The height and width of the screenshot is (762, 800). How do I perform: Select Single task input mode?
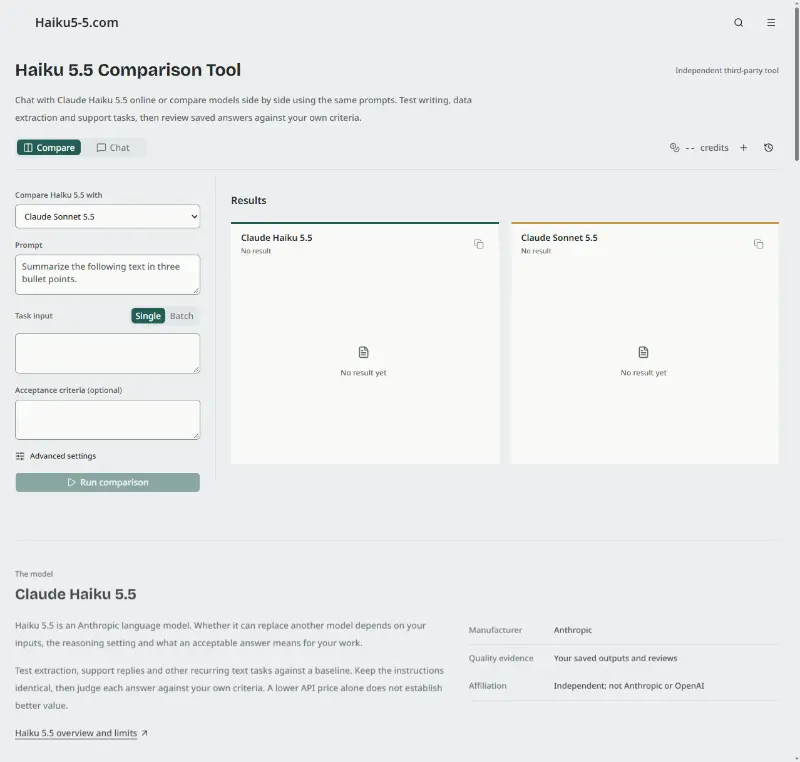[x=148, y=316]
